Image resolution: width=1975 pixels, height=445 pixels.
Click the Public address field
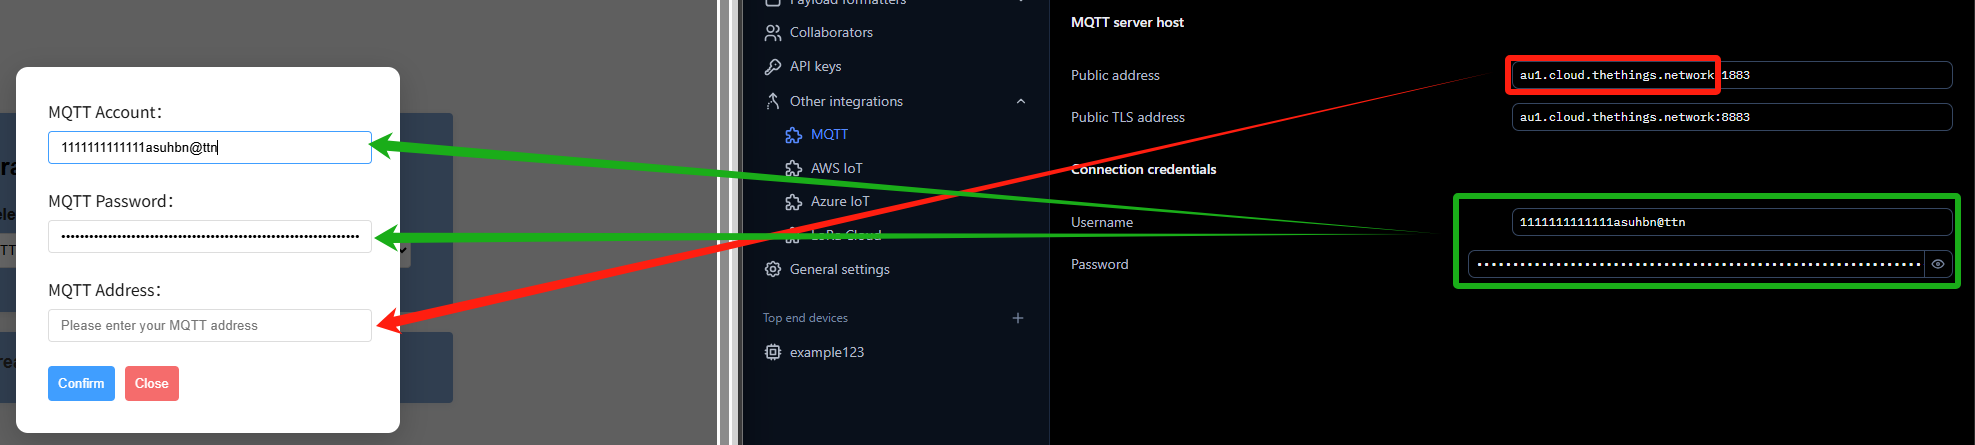coord(1732,75)
